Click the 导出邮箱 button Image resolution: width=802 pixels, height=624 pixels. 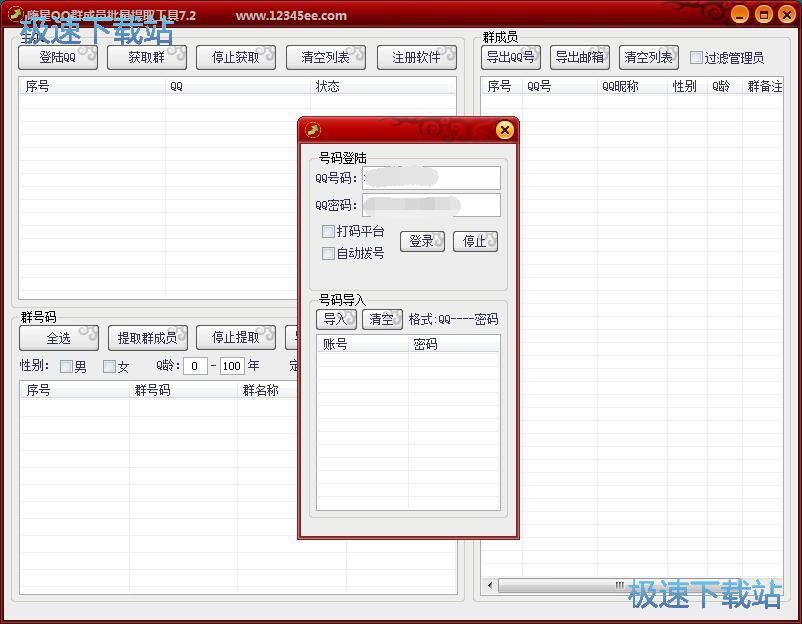(580, 57)
